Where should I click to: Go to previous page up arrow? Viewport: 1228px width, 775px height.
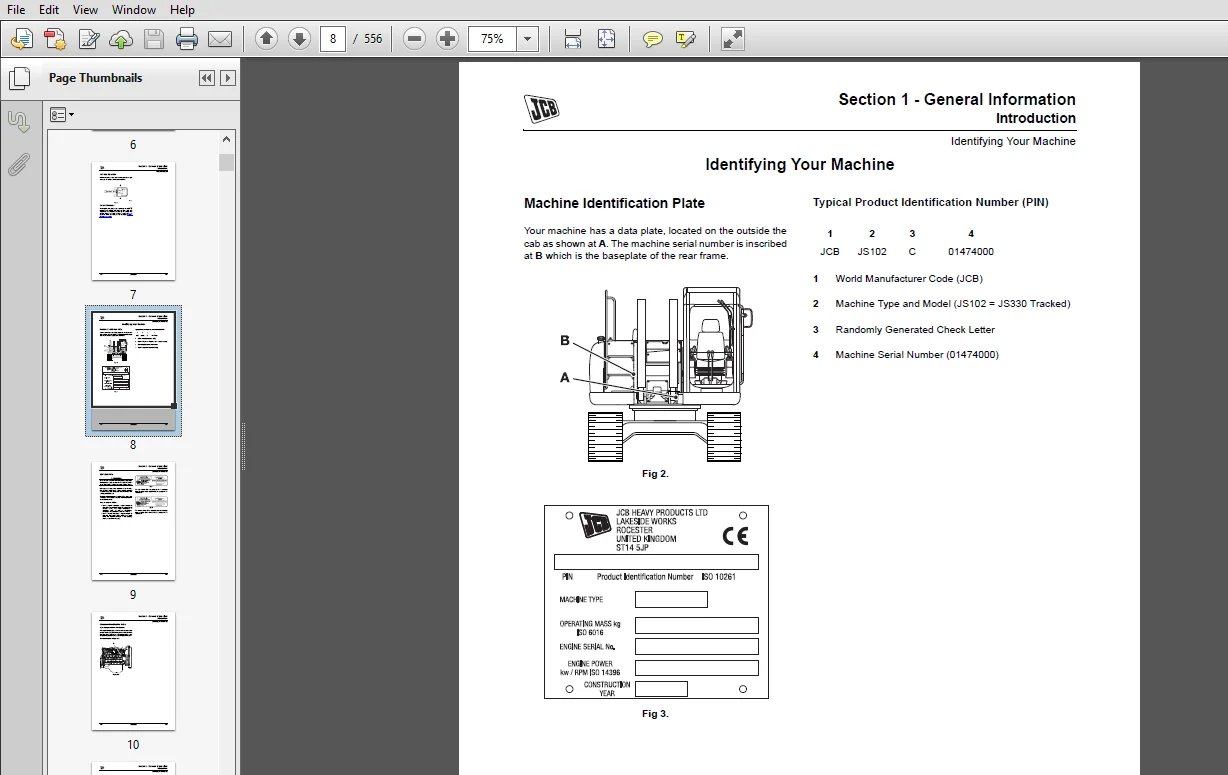tap(266, 39)
